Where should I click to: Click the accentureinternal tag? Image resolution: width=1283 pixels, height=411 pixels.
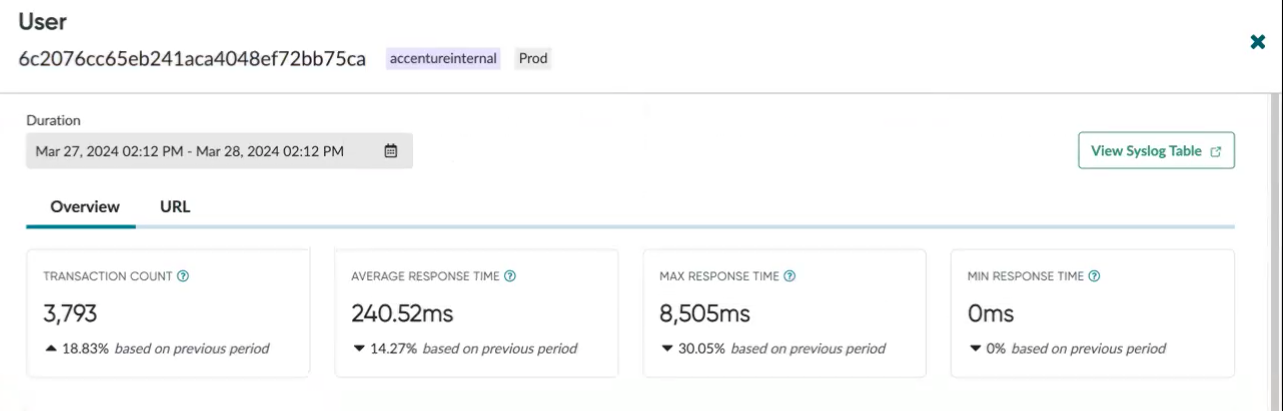click(x=444, y=58)
